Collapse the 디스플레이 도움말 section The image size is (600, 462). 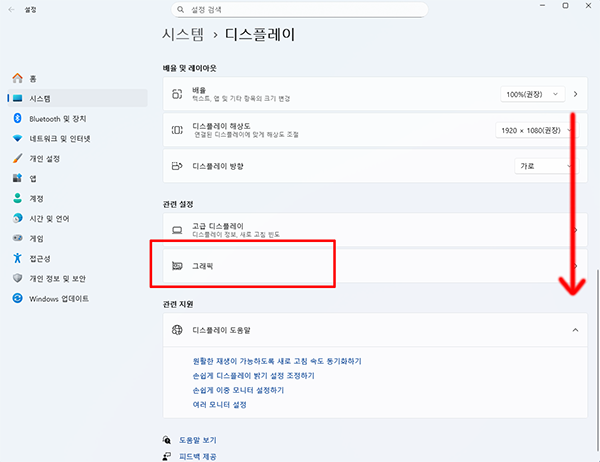click(x=575, y=329)
